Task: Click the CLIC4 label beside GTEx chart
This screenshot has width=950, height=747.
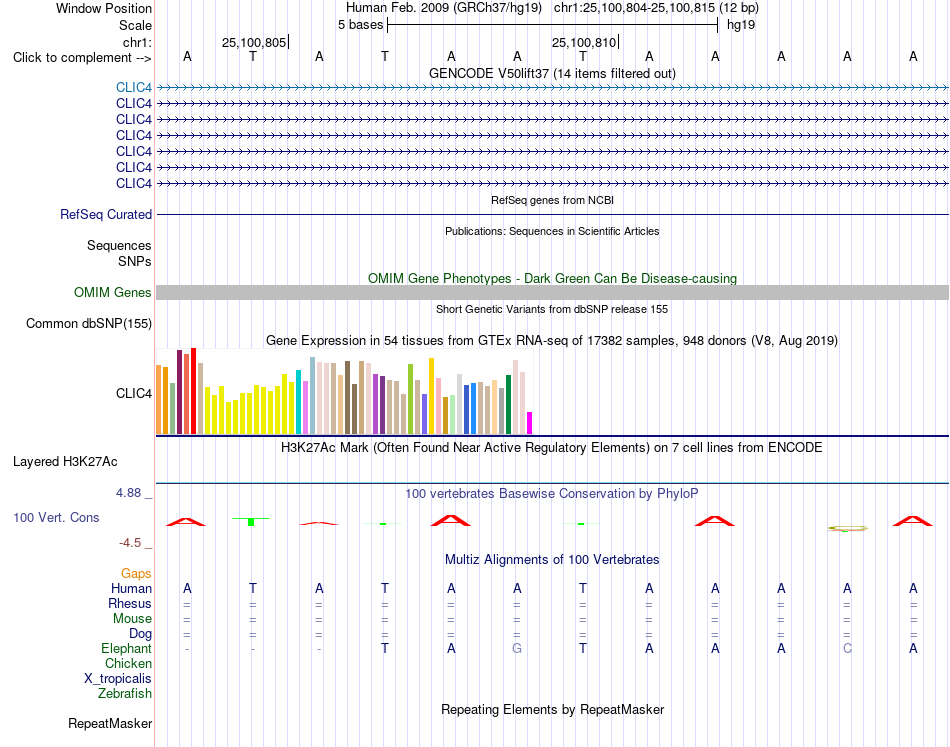Action: point(134,394)
